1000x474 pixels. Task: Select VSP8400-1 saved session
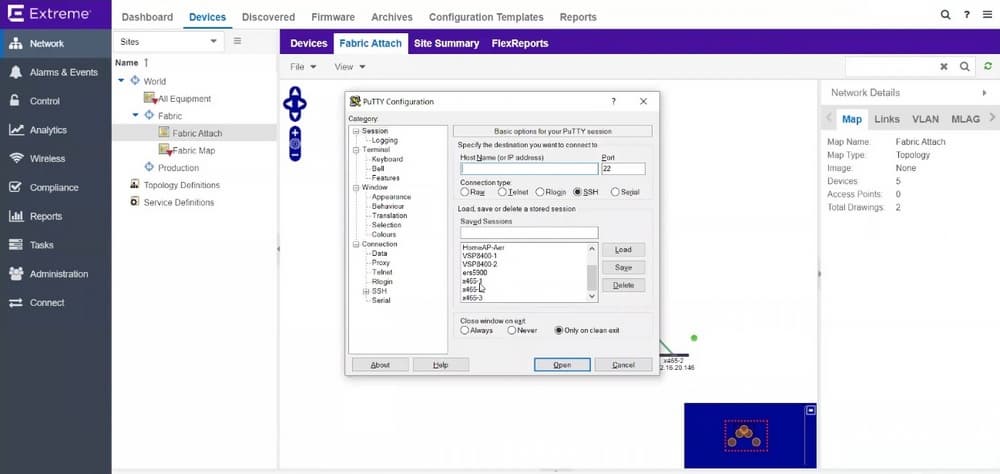point(480,256)
